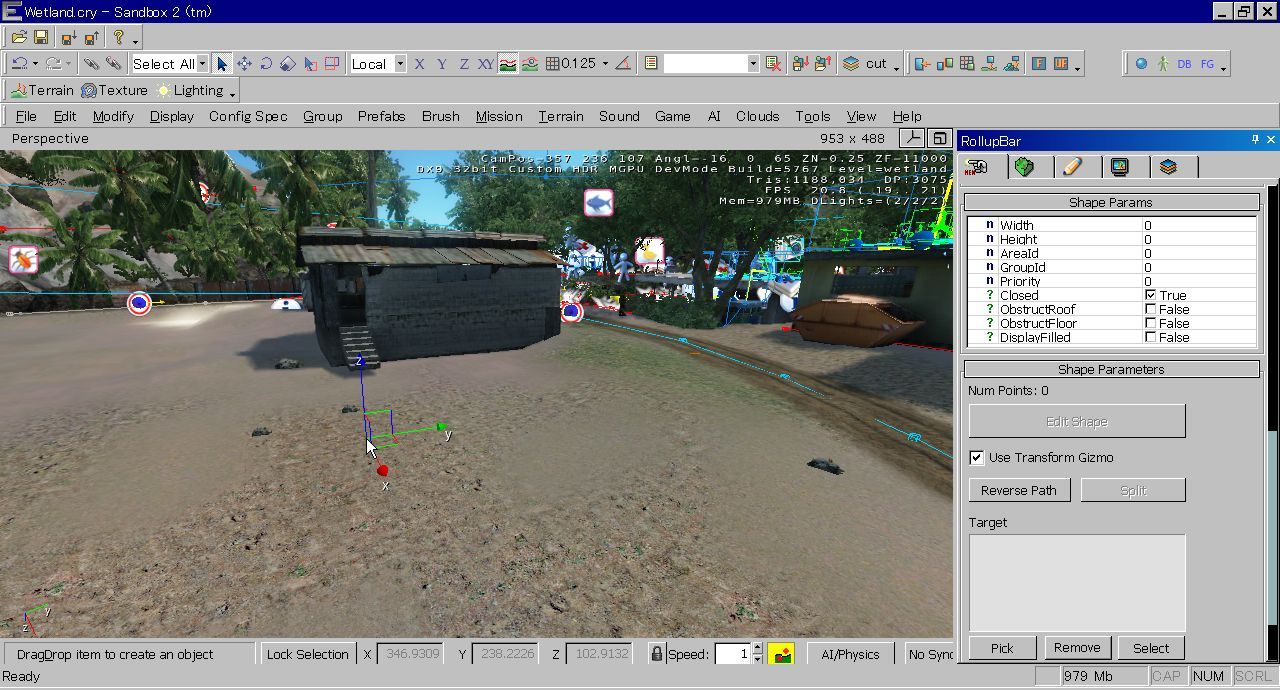The image size is (1280, 690).
Task: Activate the Scale tool
Action: coord(288,63)
